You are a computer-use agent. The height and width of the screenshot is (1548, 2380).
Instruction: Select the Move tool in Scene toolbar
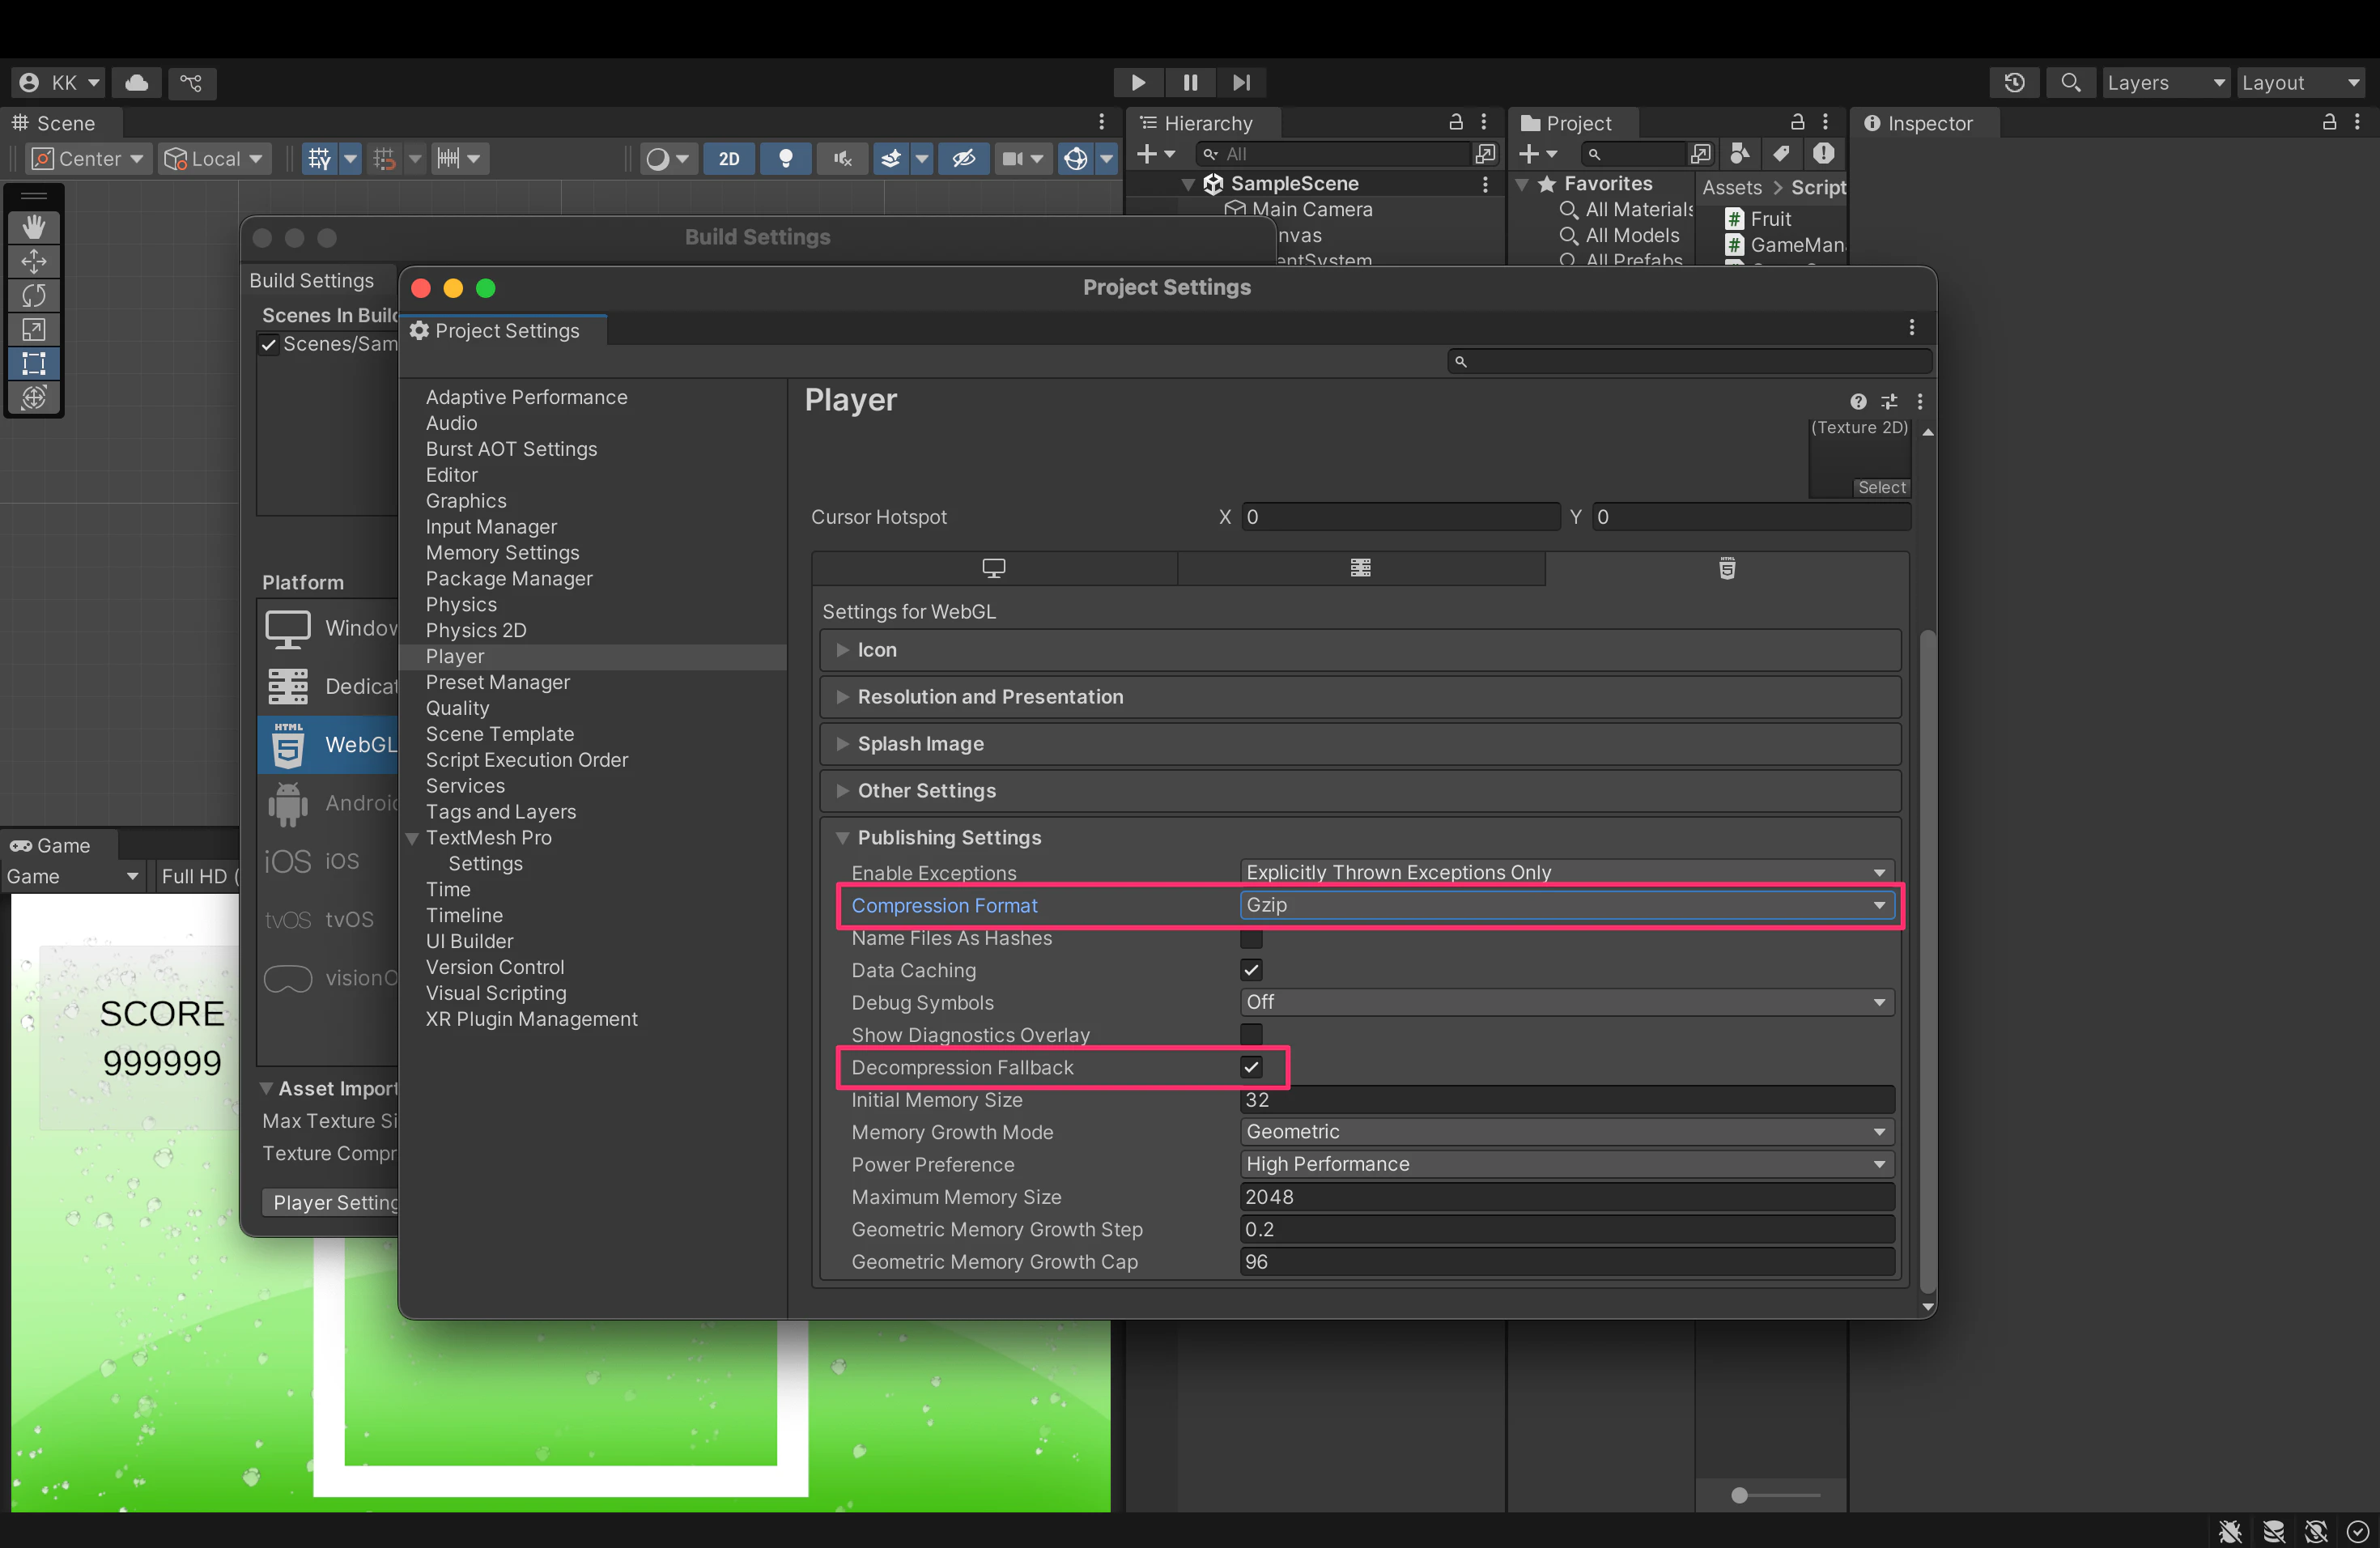click(x=34, y=262)
